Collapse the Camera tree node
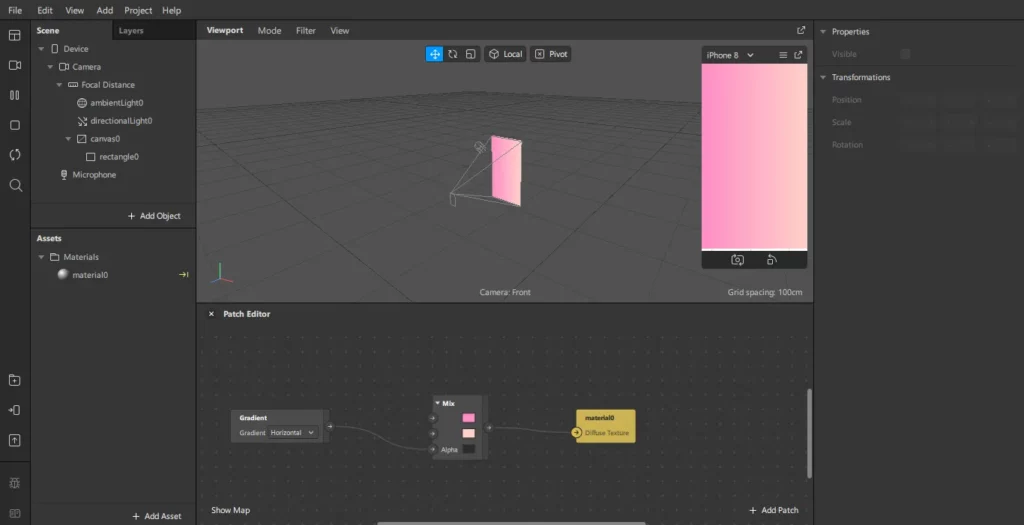This screenshot has width=1024, height=525. (x=50, y=67)
